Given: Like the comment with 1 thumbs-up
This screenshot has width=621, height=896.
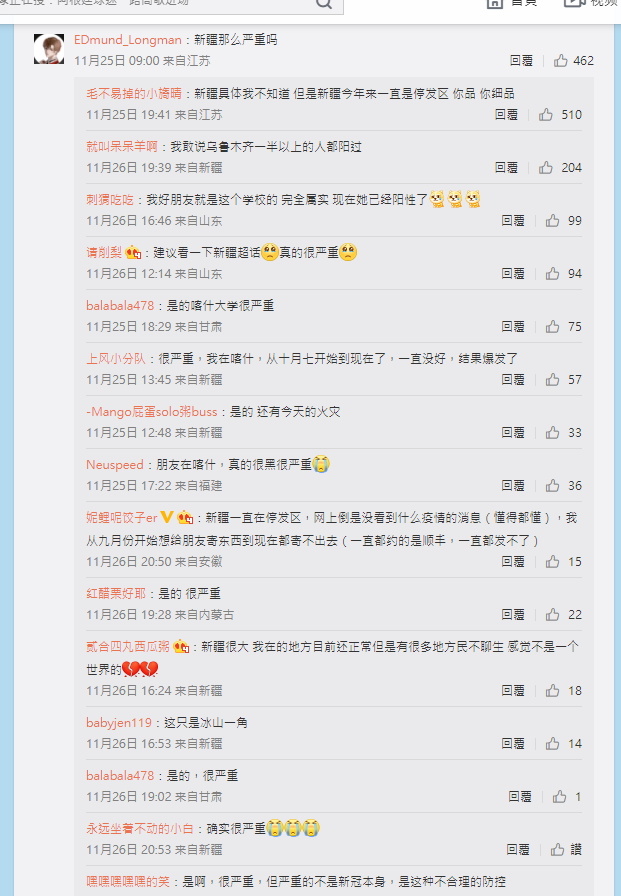Looking at the screenshot, I should [x=559, y=797].
